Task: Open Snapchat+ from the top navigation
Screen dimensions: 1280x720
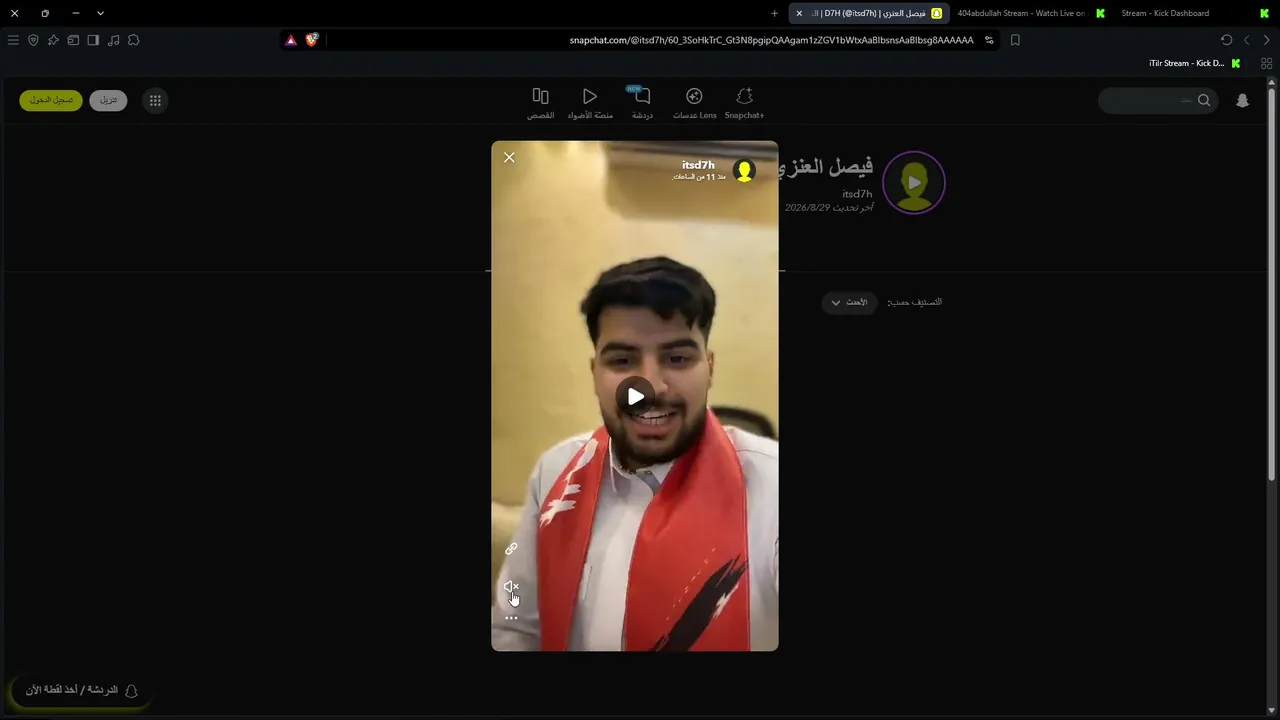Action: click(744, 103)
